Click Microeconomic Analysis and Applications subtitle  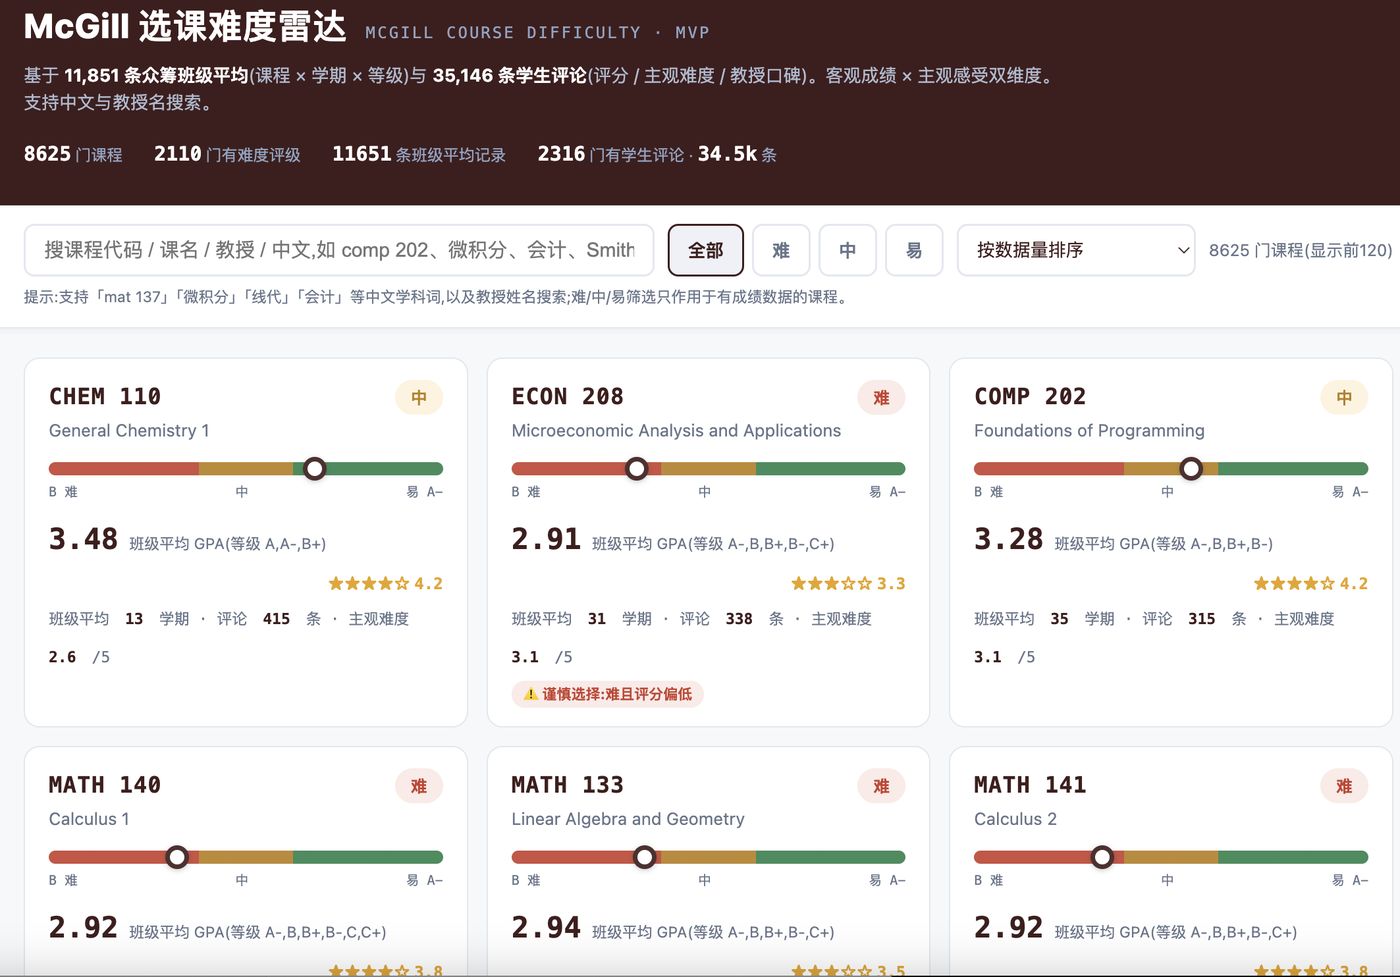tap(676, 431)
